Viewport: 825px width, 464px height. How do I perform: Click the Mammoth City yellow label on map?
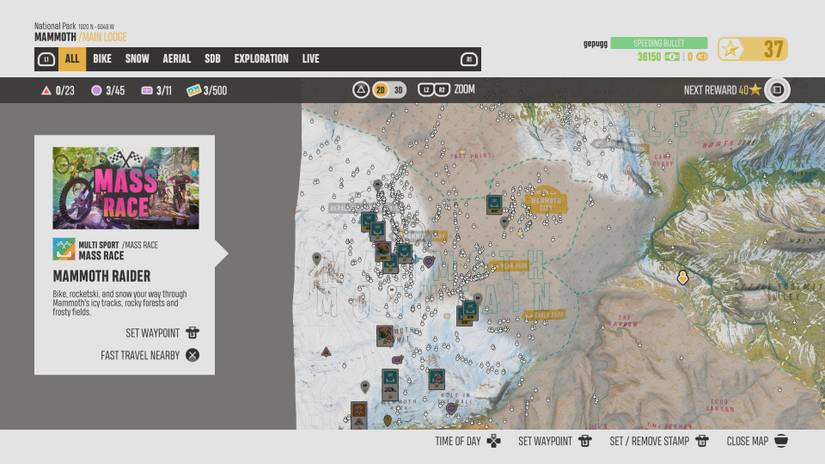pos(546,201)
